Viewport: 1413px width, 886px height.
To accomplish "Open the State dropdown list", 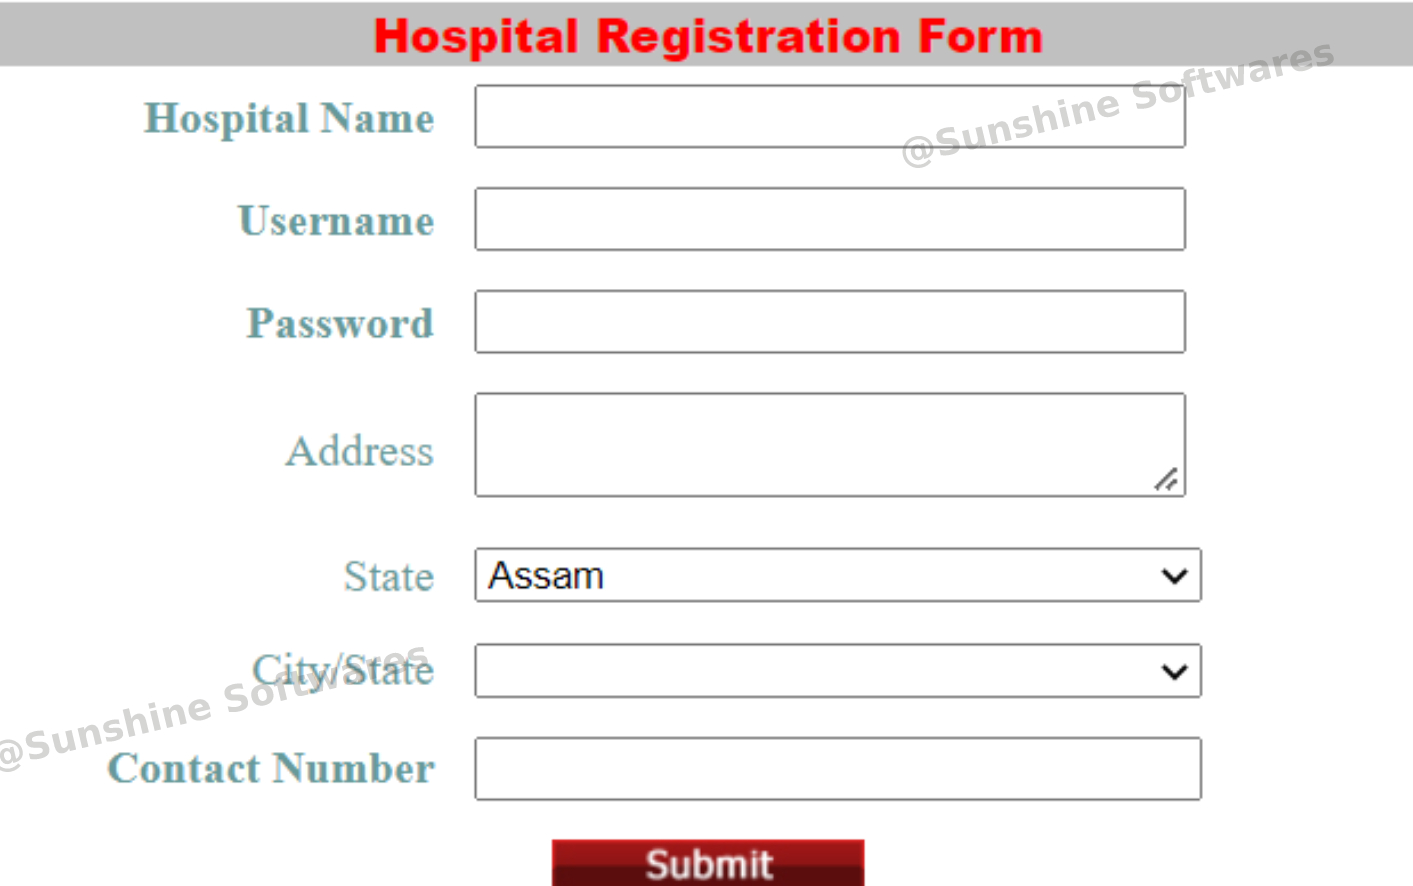I will (837, 575).
